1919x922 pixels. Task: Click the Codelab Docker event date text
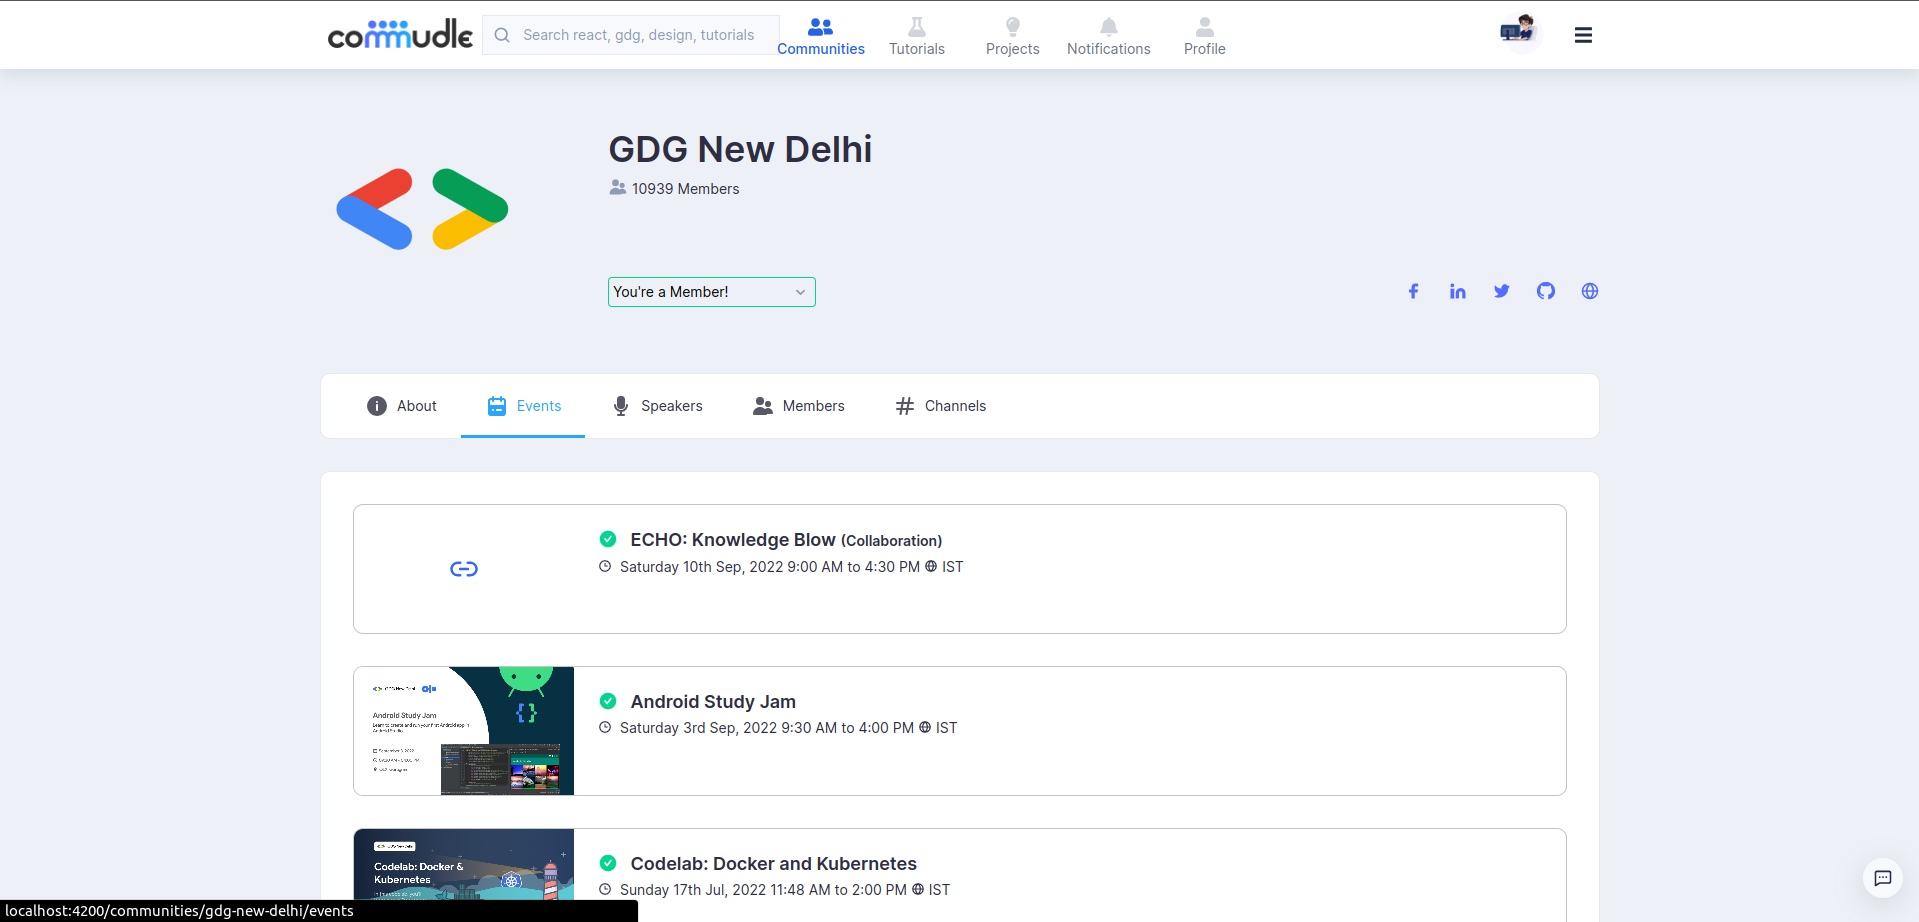pyautogui.click(x=763, y=890)
